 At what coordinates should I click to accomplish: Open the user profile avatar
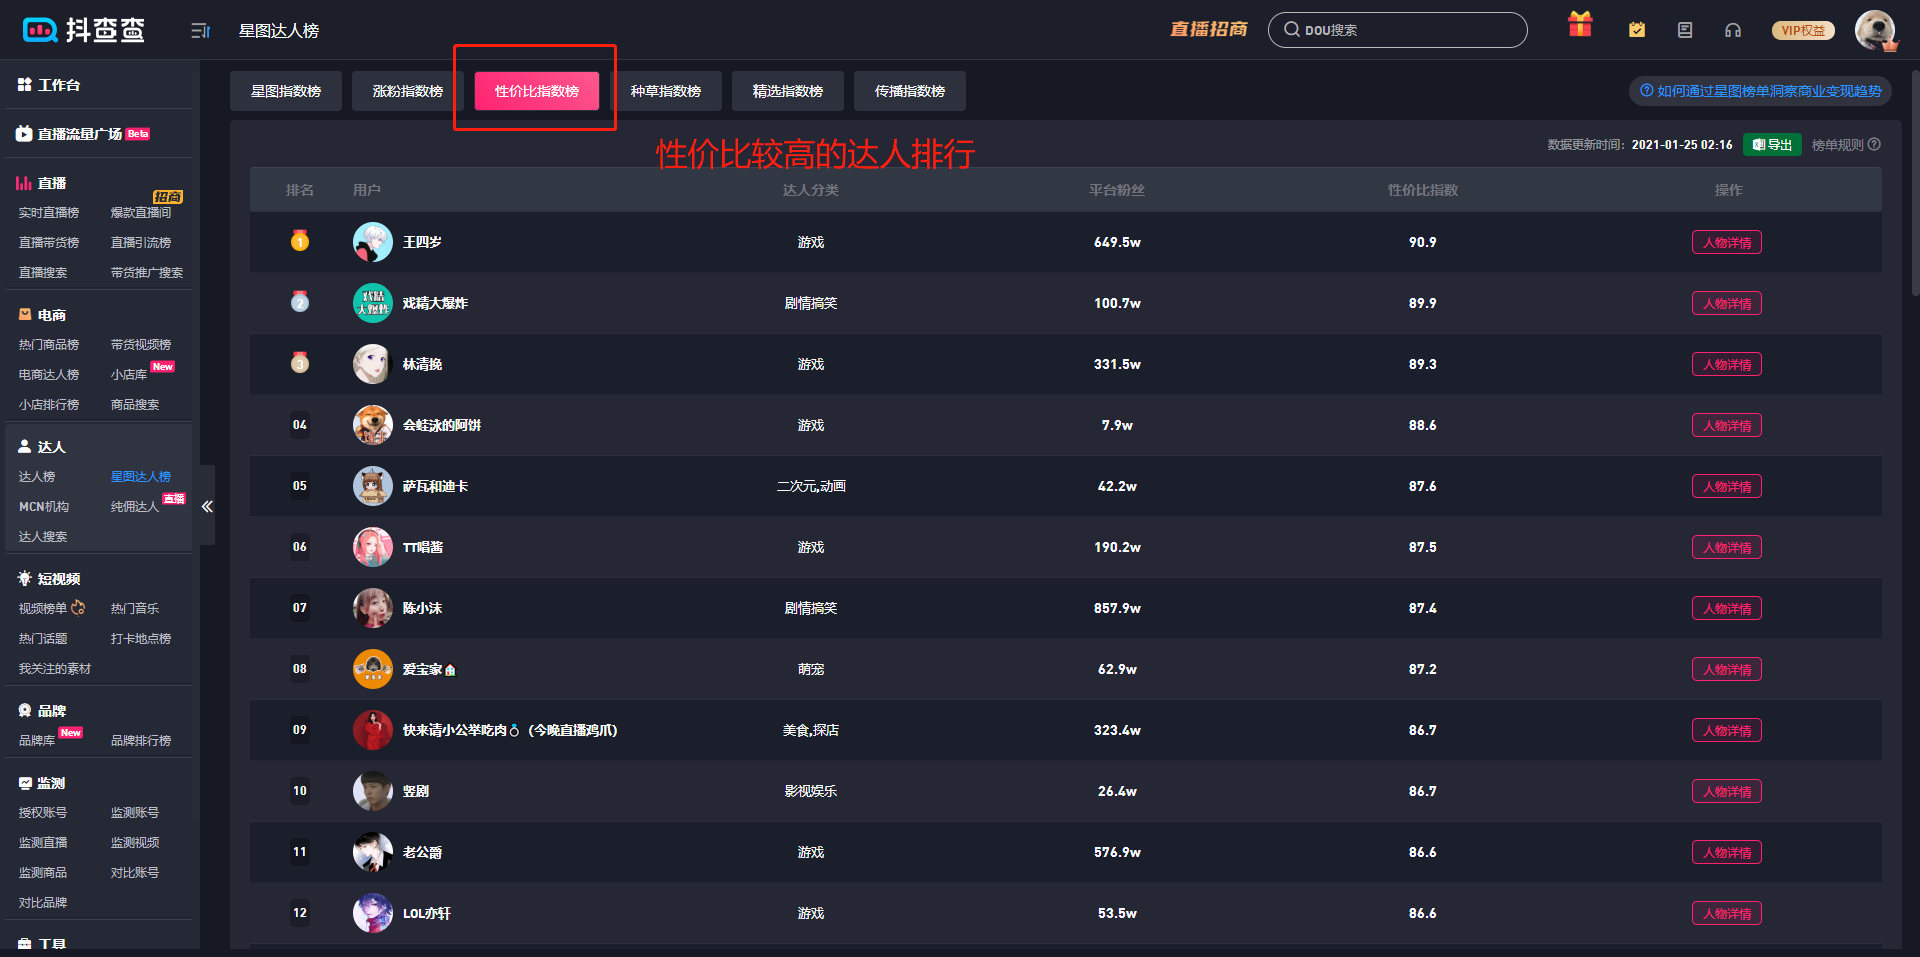[1875, 30]
